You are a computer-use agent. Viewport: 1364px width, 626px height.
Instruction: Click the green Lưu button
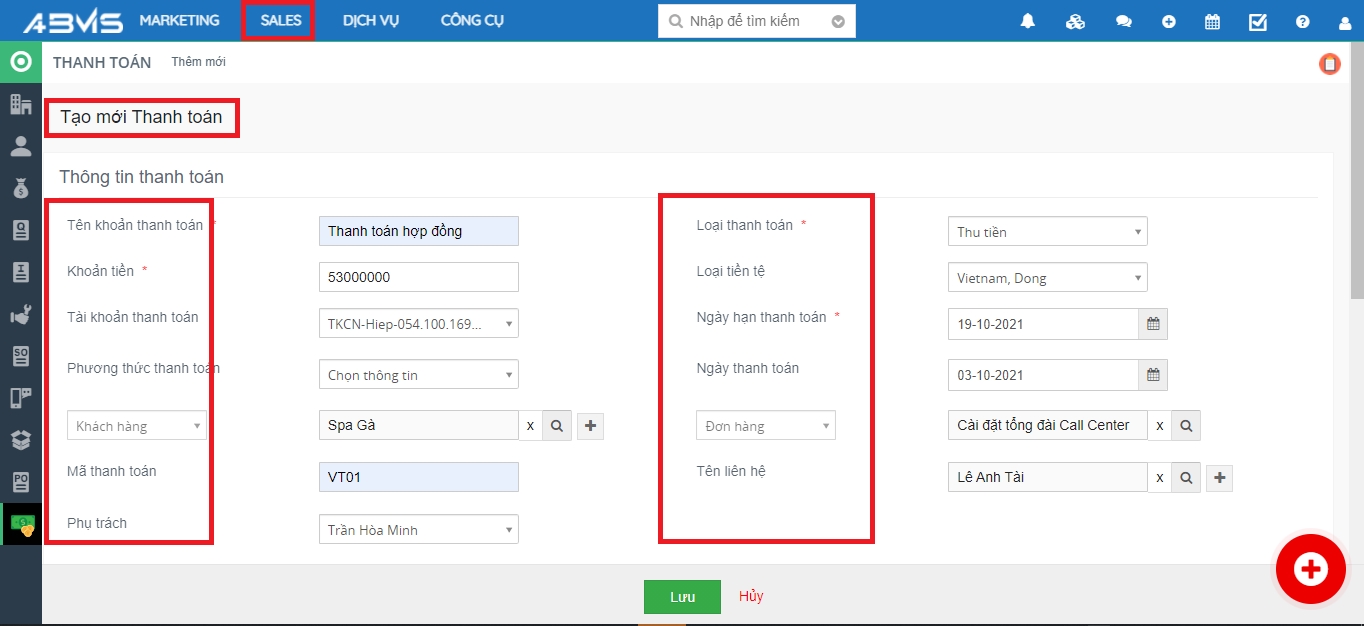(682, 597)
